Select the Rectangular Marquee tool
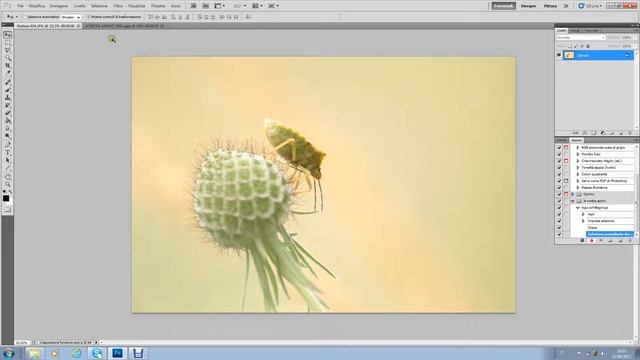Screen dimensions: 640x360 coord(7,43)
